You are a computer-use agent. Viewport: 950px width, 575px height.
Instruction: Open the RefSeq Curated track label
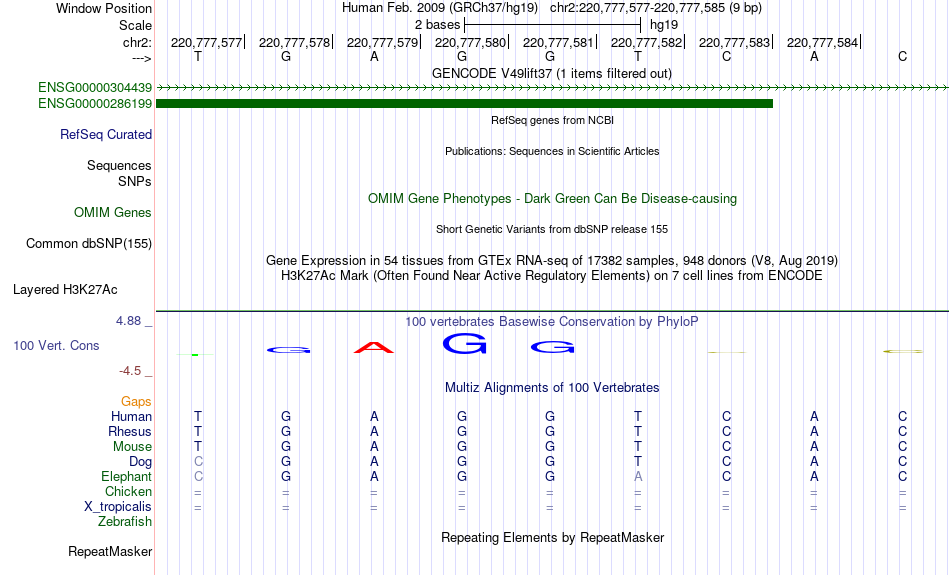(x=105, y=135)
